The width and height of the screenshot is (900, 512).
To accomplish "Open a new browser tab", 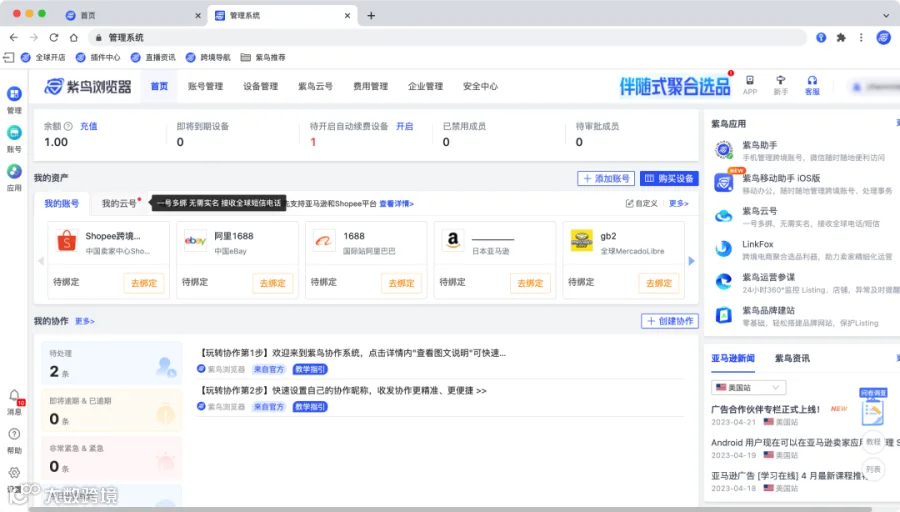I will (x=371, y=15).
